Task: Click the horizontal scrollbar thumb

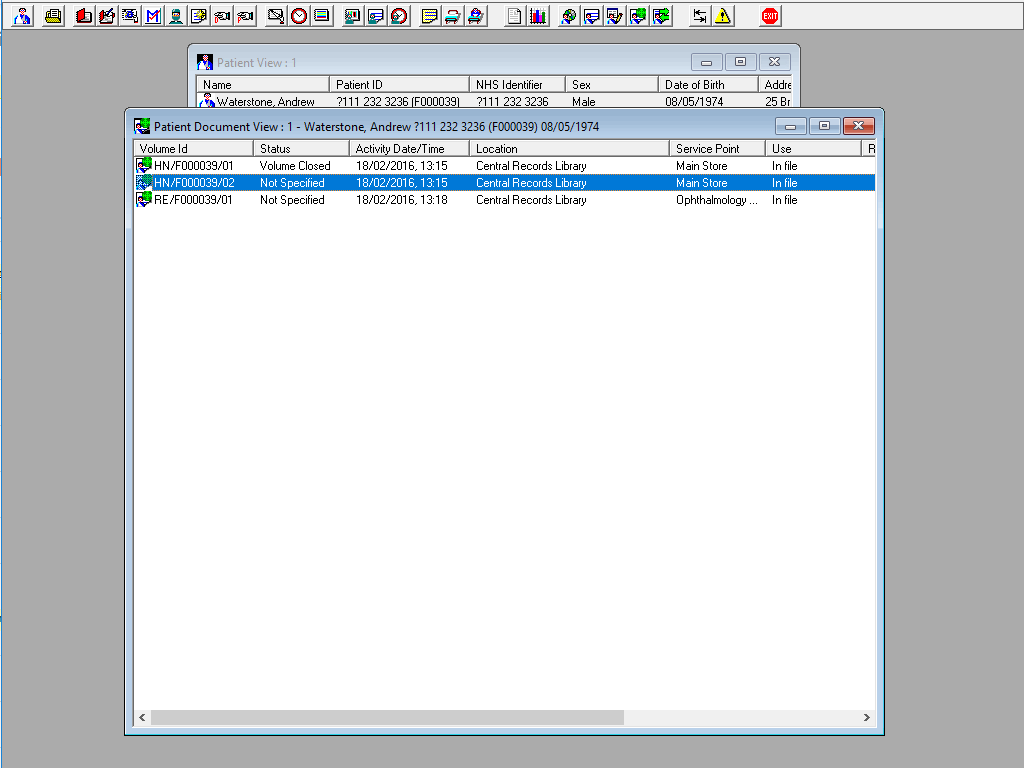Action: [x=387, y=717]
